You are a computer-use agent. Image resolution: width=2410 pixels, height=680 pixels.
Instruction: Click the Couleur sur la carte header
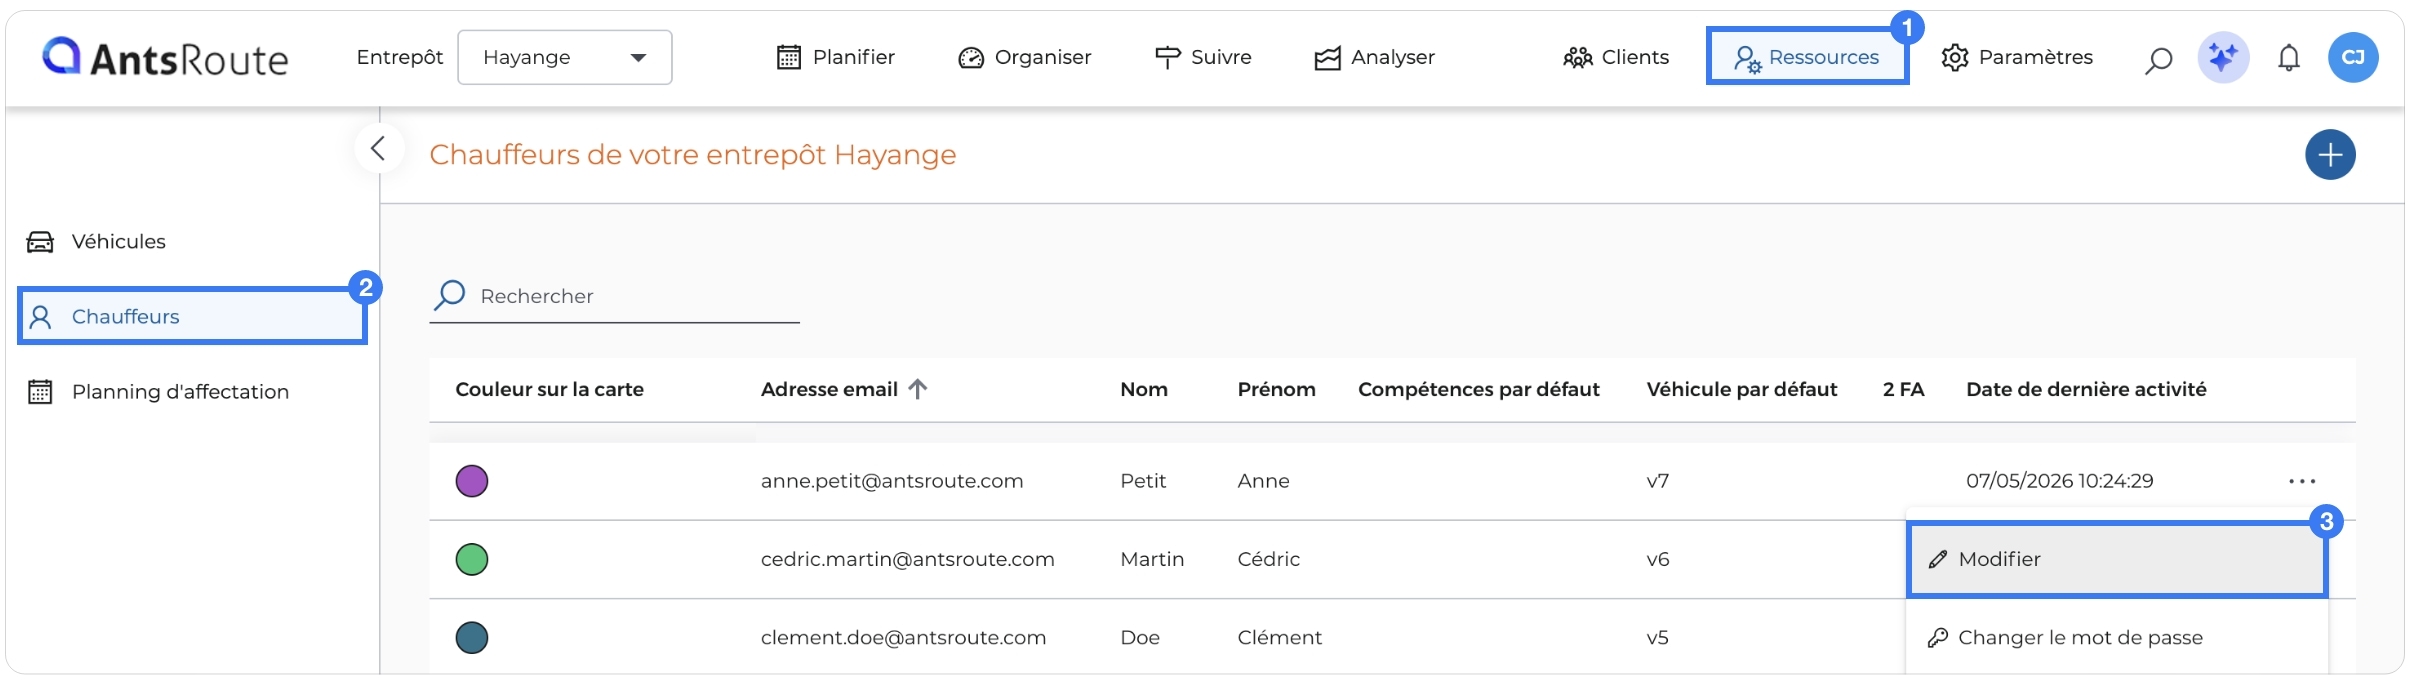pos(549,389)
